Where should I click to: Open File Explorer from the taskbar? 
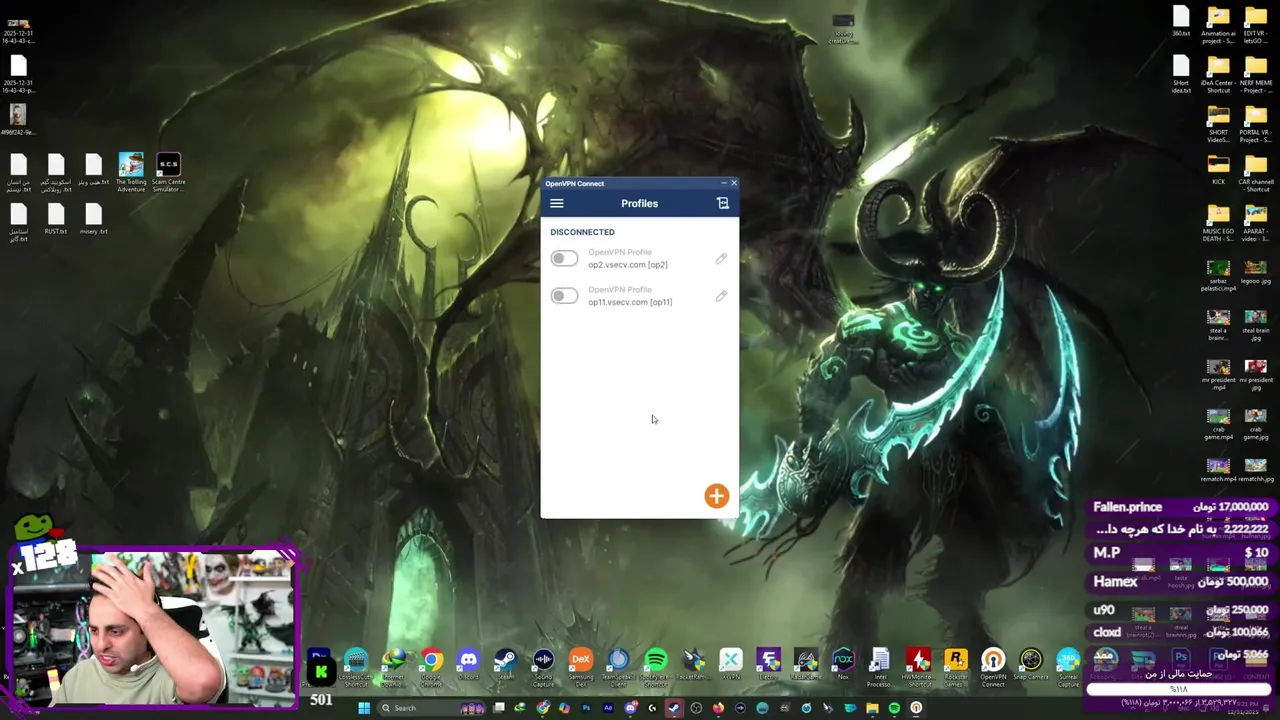[x=872, y=708]
